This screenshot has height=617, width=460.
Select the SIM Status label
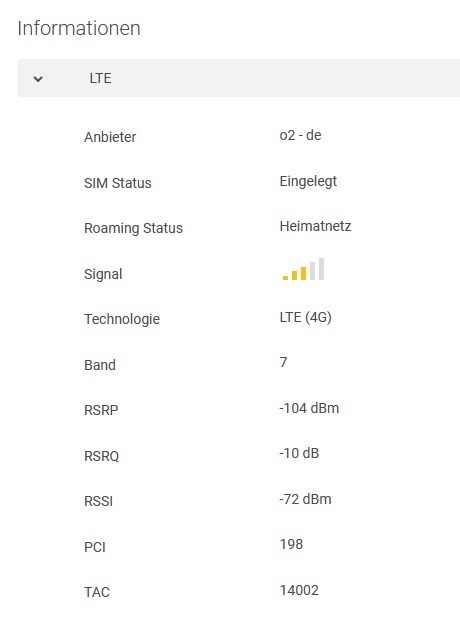[118, 183]
